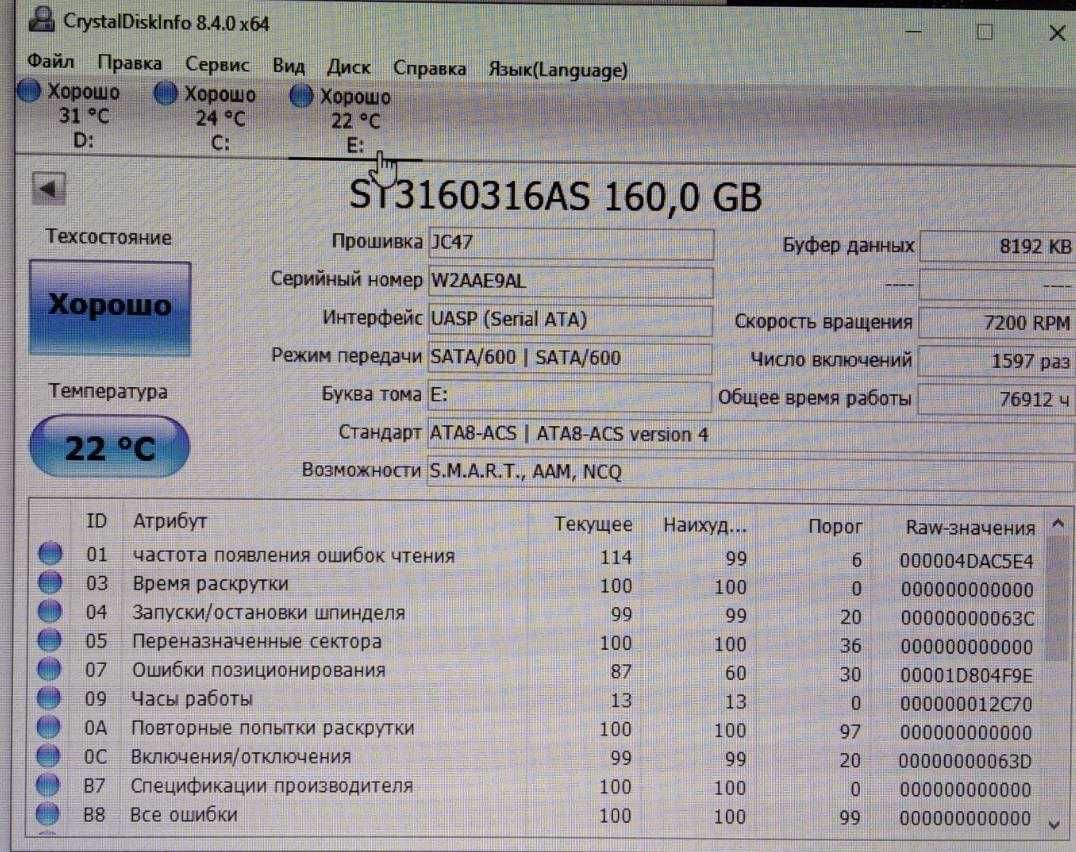This screenshot has height=852, width=1076.
Task: Click the previous disk arrow button
Action: (x=49, y=188)
